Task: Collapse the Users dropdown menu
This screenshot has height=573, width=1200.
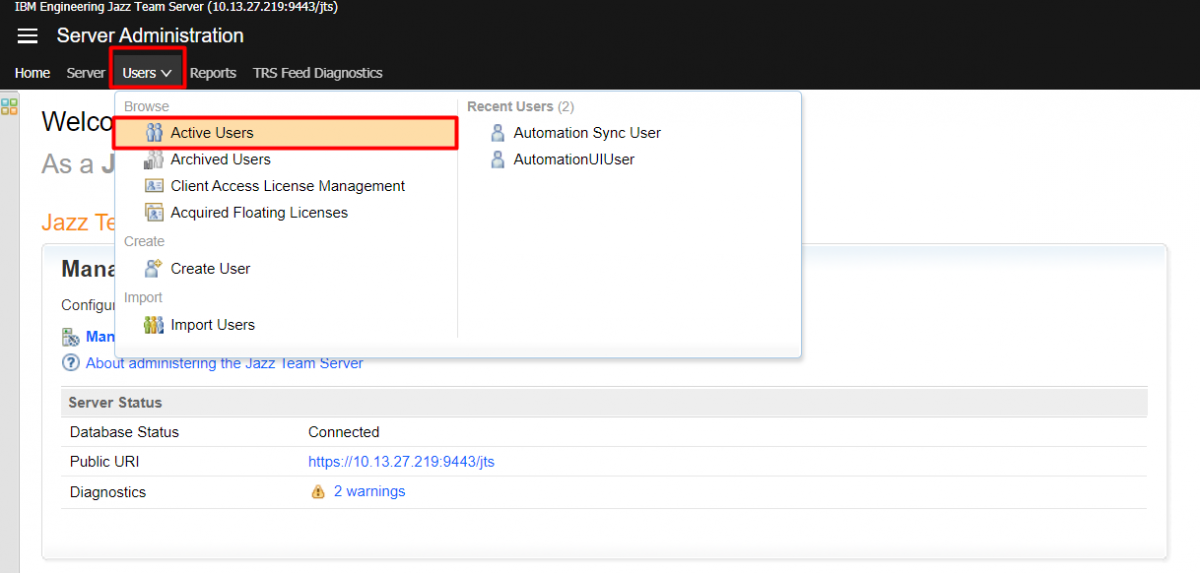Action: [147, 73]
